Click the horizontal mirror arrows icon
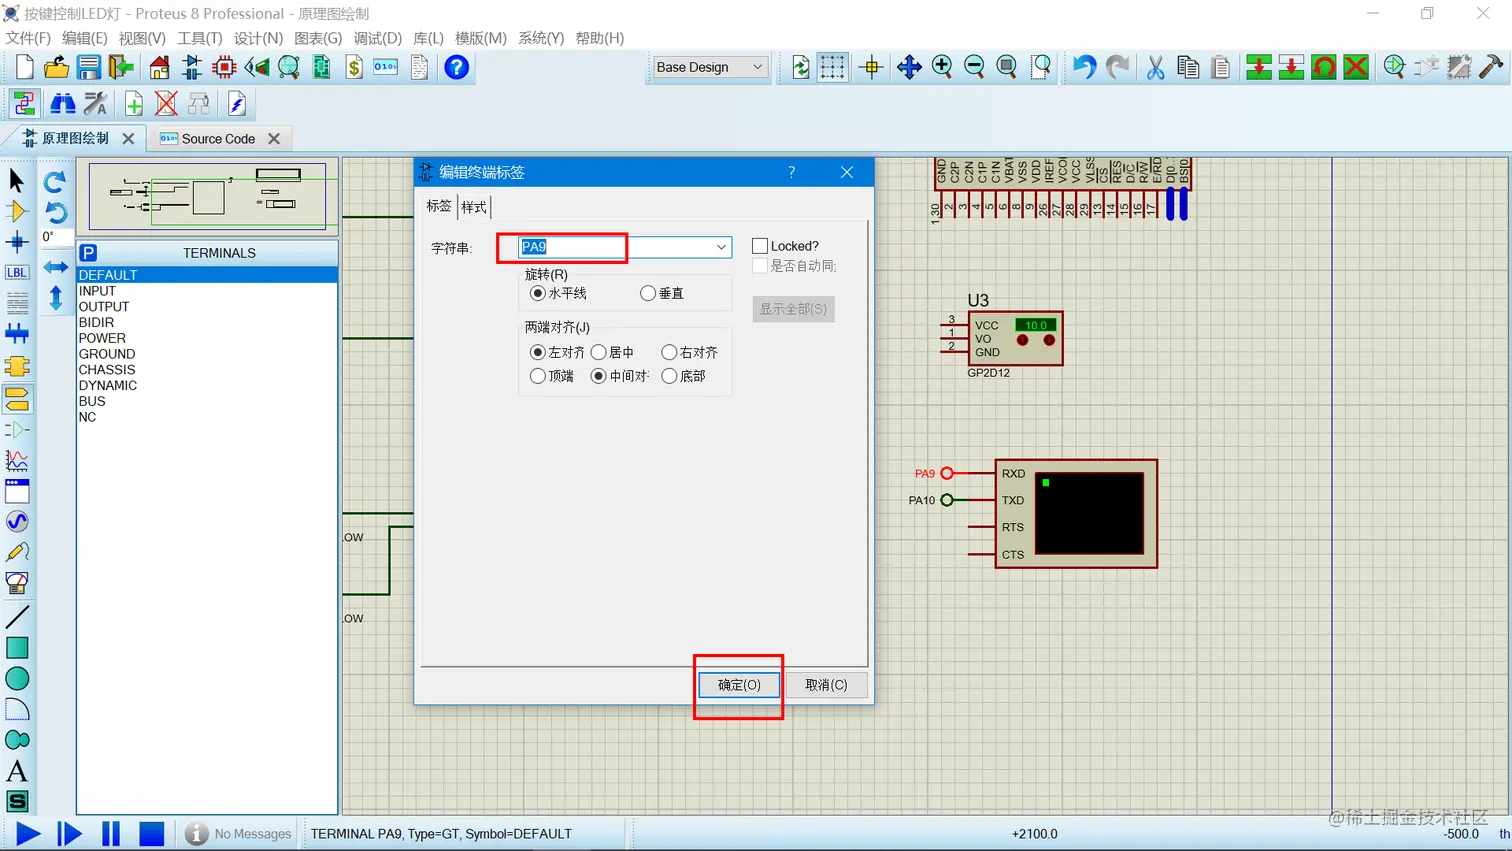The width and height of the screenshot is (1512, 851). [x=56, y=267]
